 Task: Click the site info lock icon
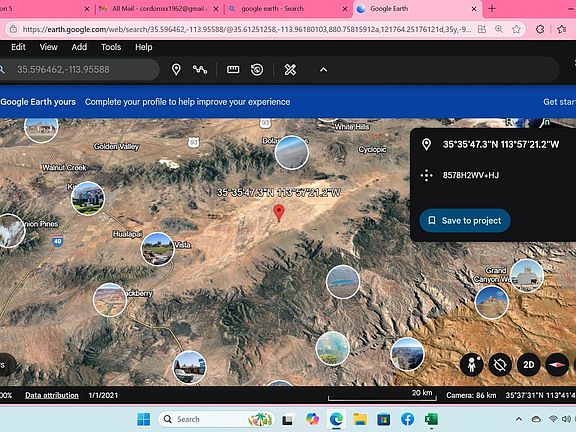coord(13,29)
